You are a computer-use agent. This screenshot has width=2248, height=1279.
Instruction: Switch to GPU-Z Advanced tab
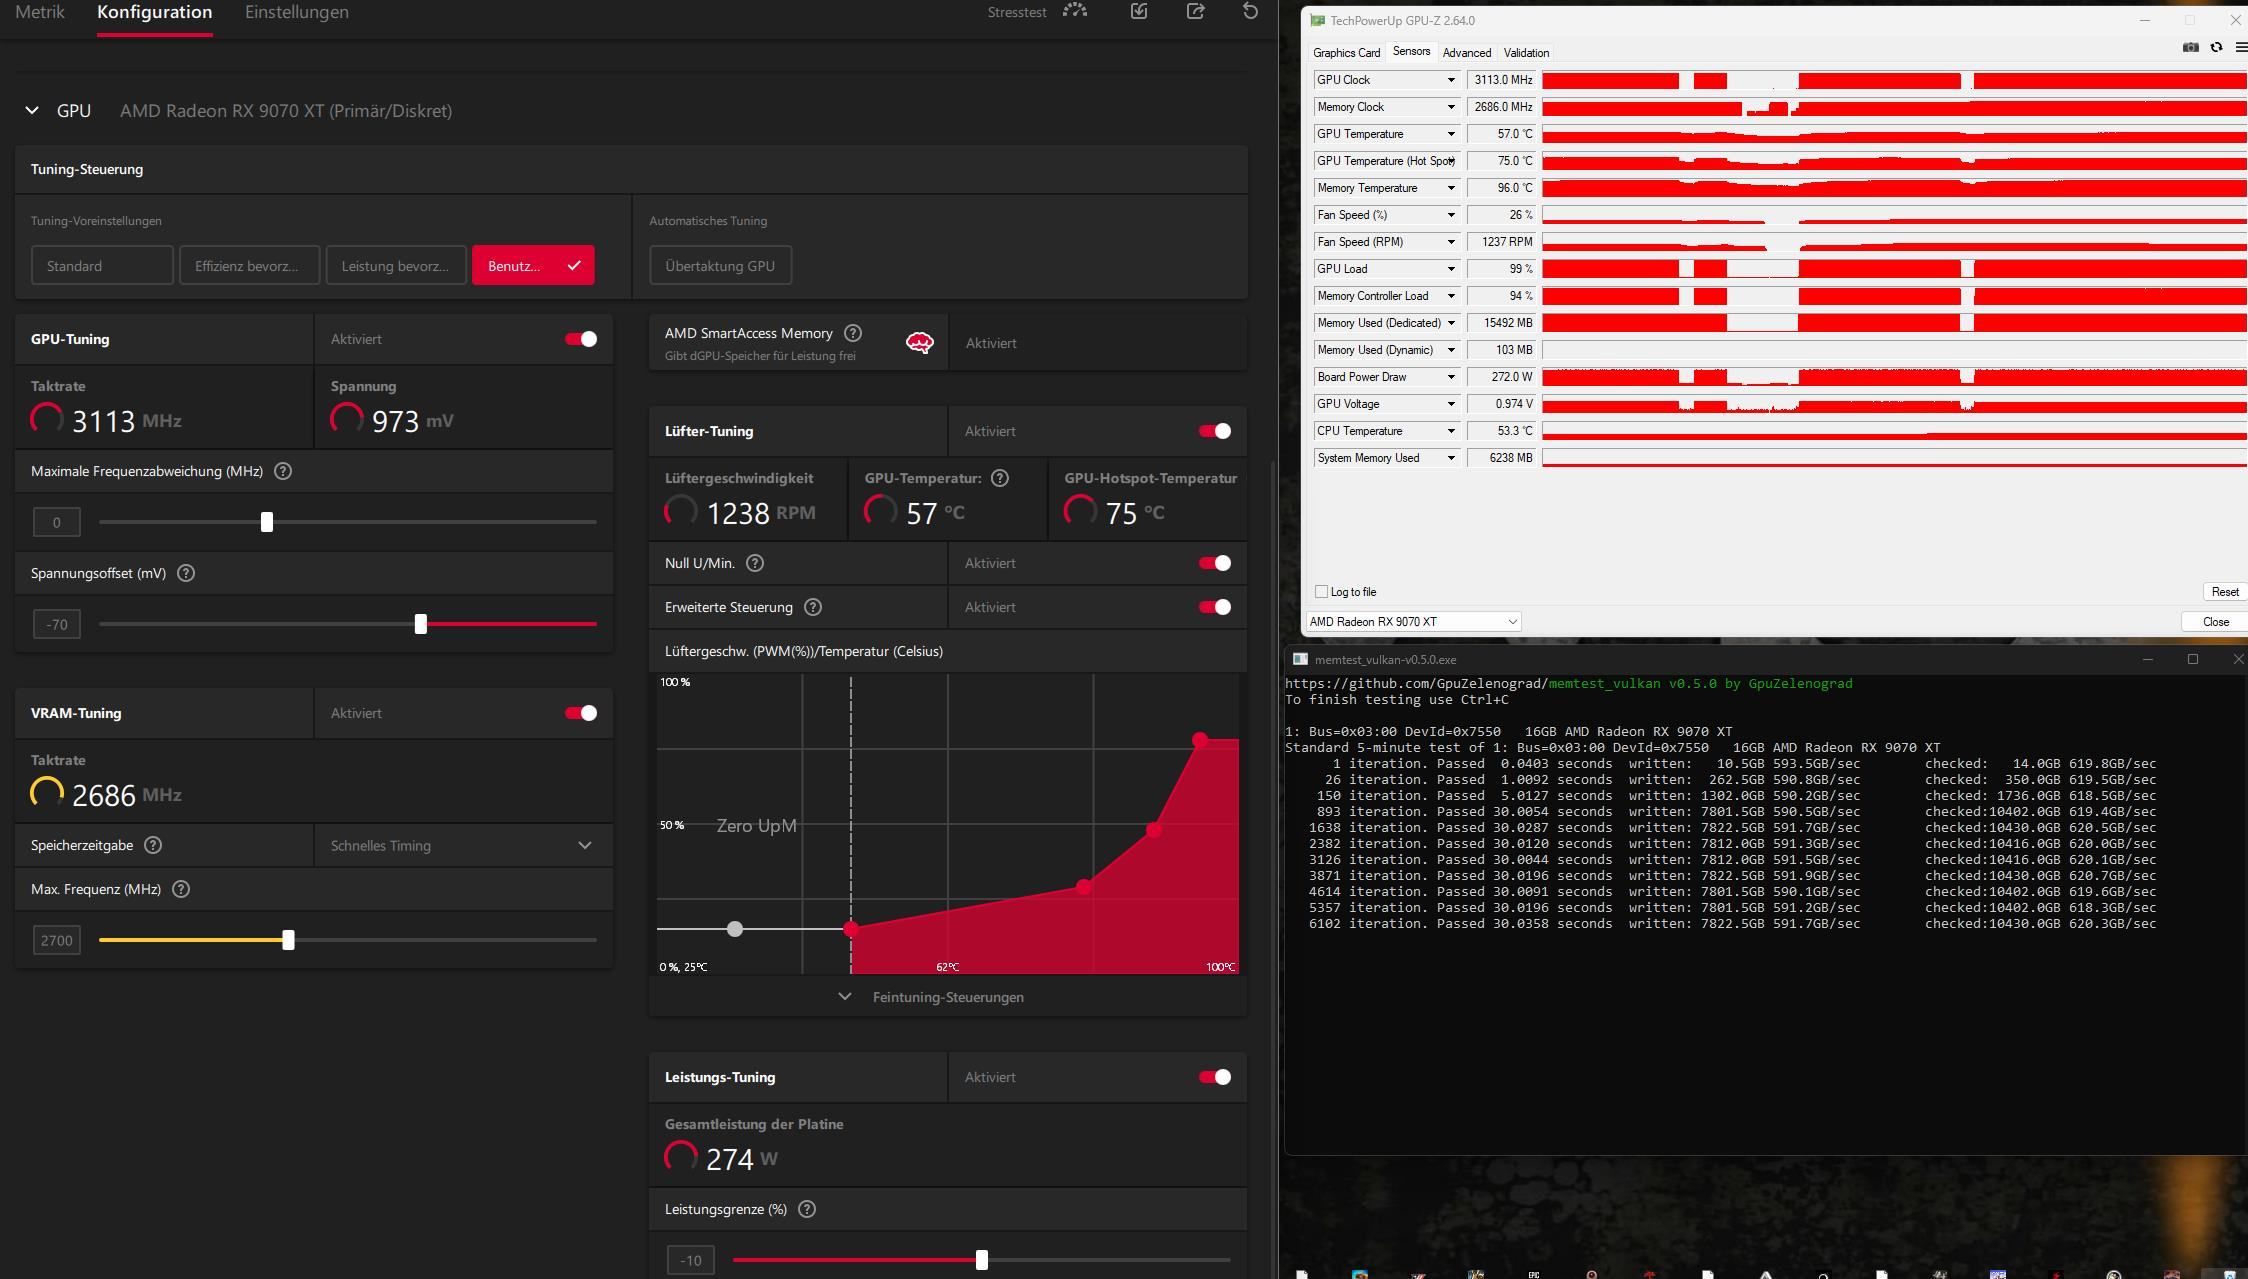pos(1467,53)
